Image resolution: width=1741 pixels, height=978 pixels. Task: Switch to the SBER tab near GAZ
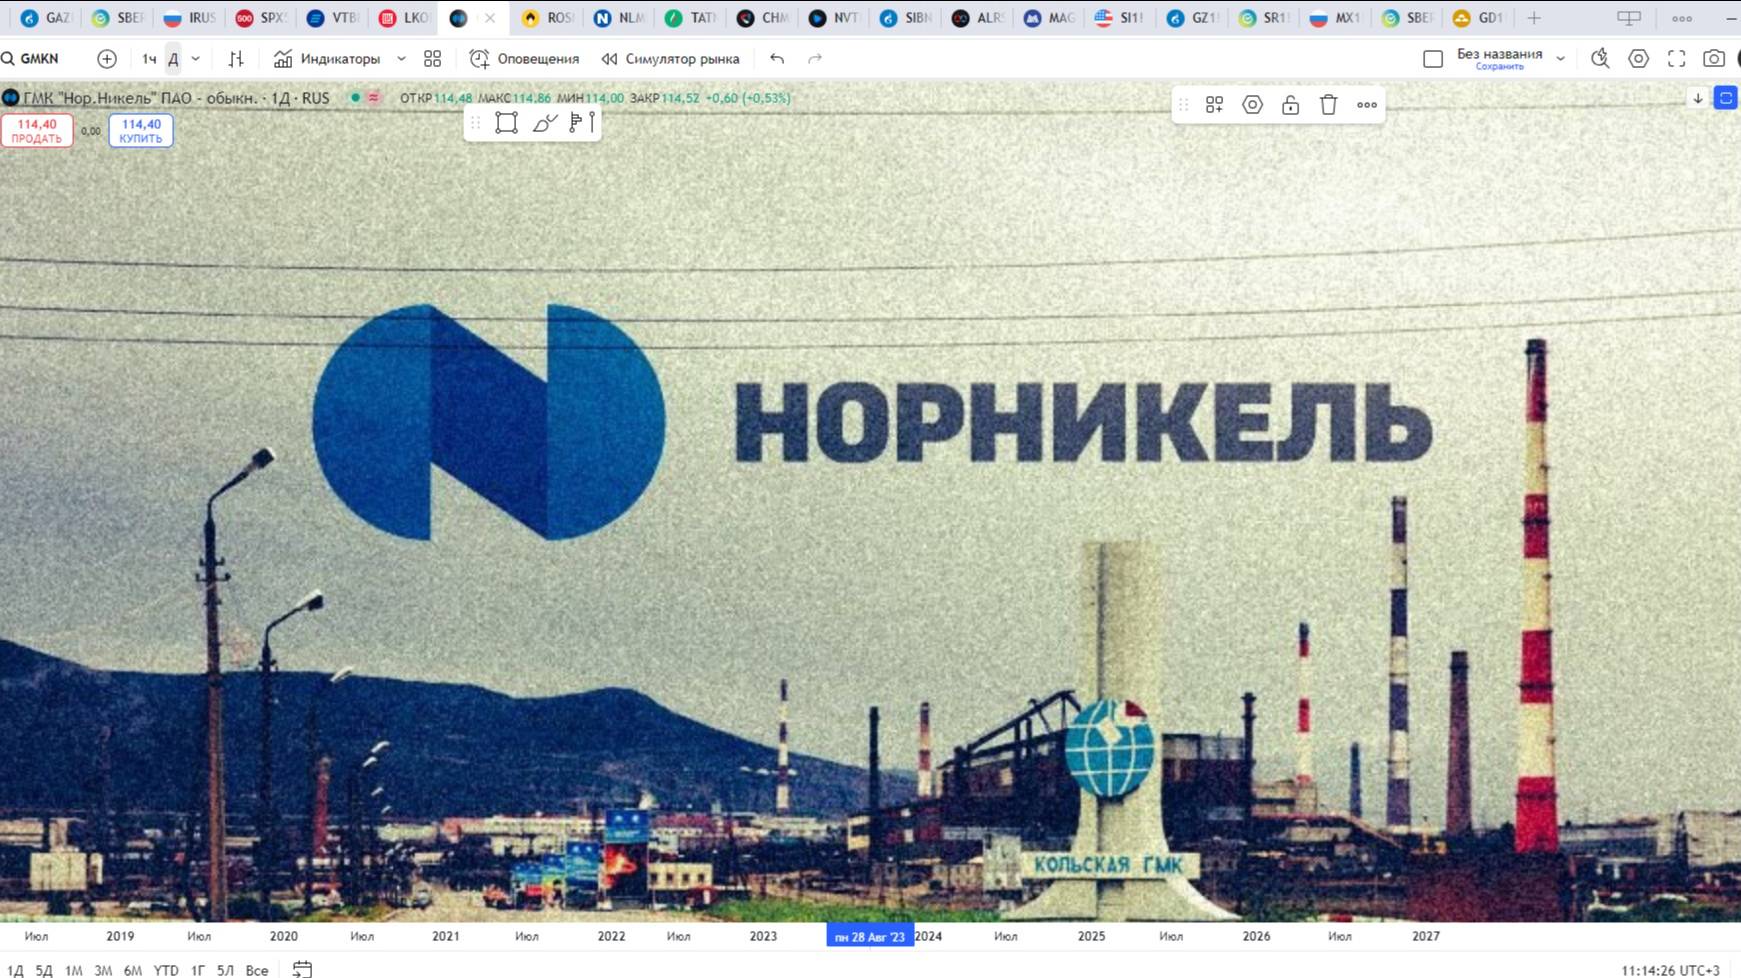(117, 18)
